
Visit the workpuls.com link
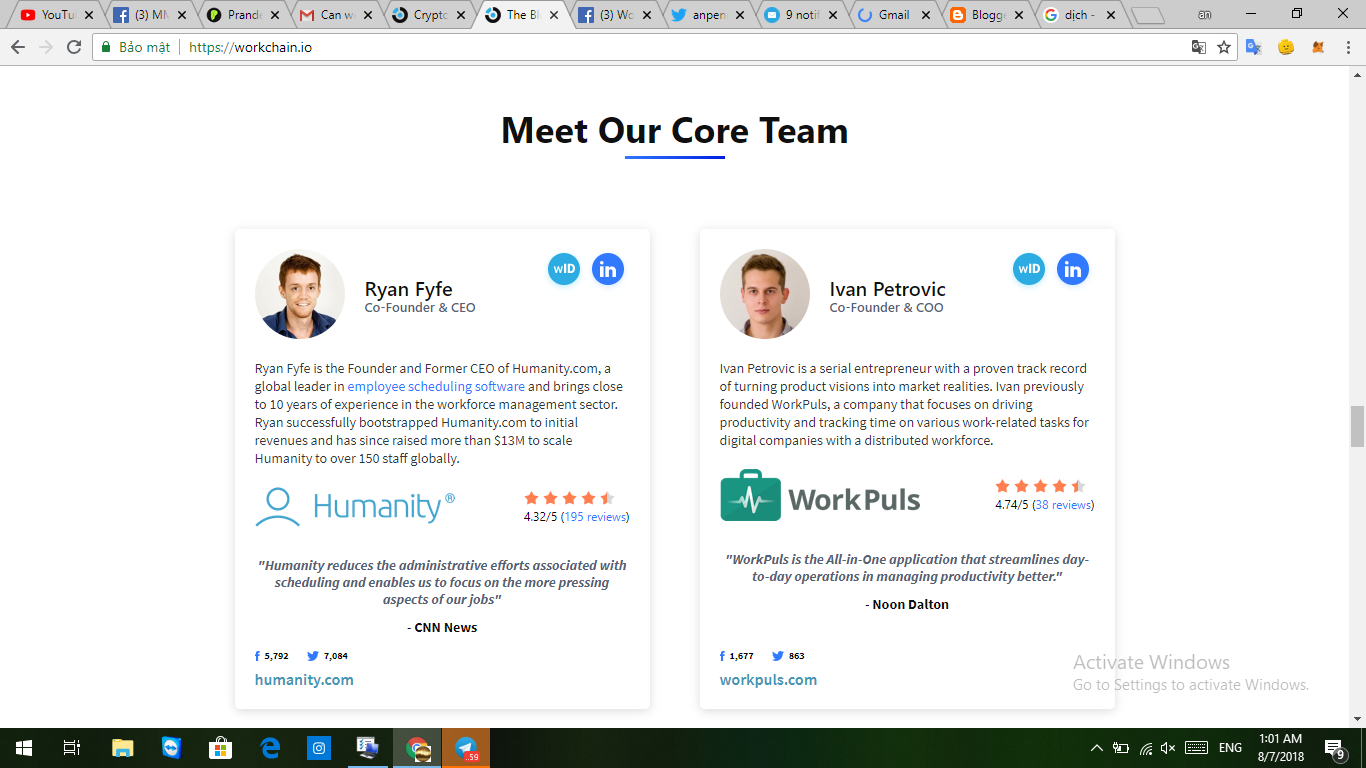[768, 680]
